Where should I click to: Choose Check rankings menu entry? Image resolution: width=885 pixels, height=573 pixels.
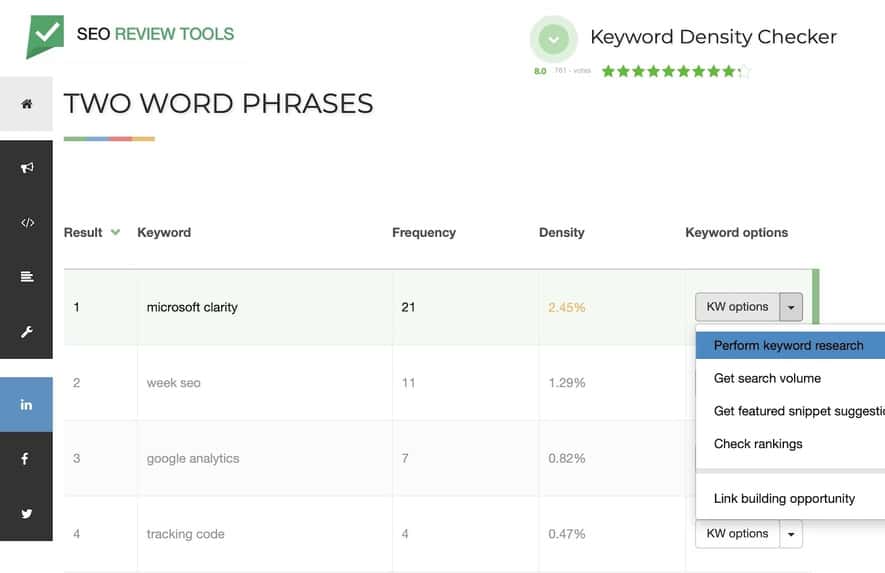tap(790, 444)
